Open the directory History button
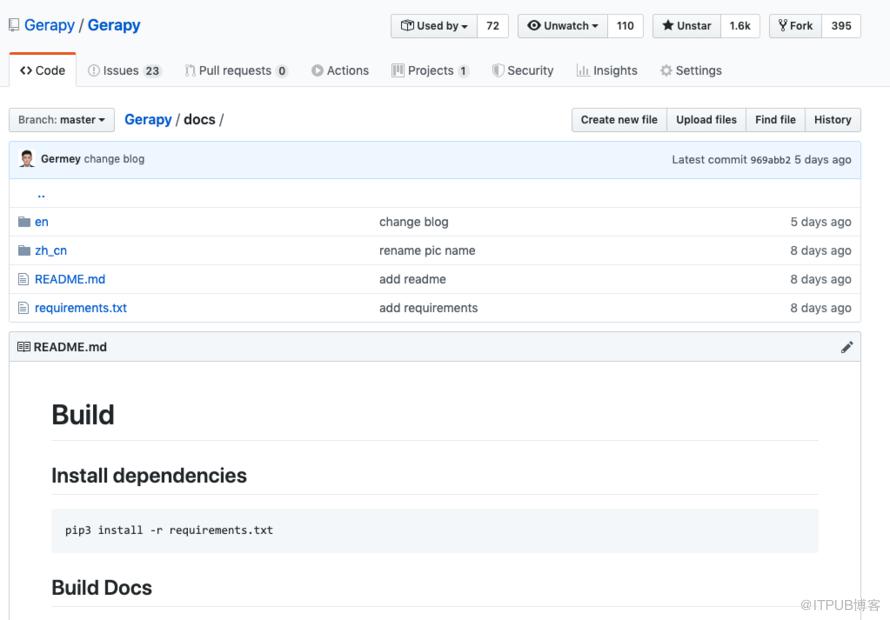Image resolution: width=890 pixels, height=620 pixels. pos(833,120)
